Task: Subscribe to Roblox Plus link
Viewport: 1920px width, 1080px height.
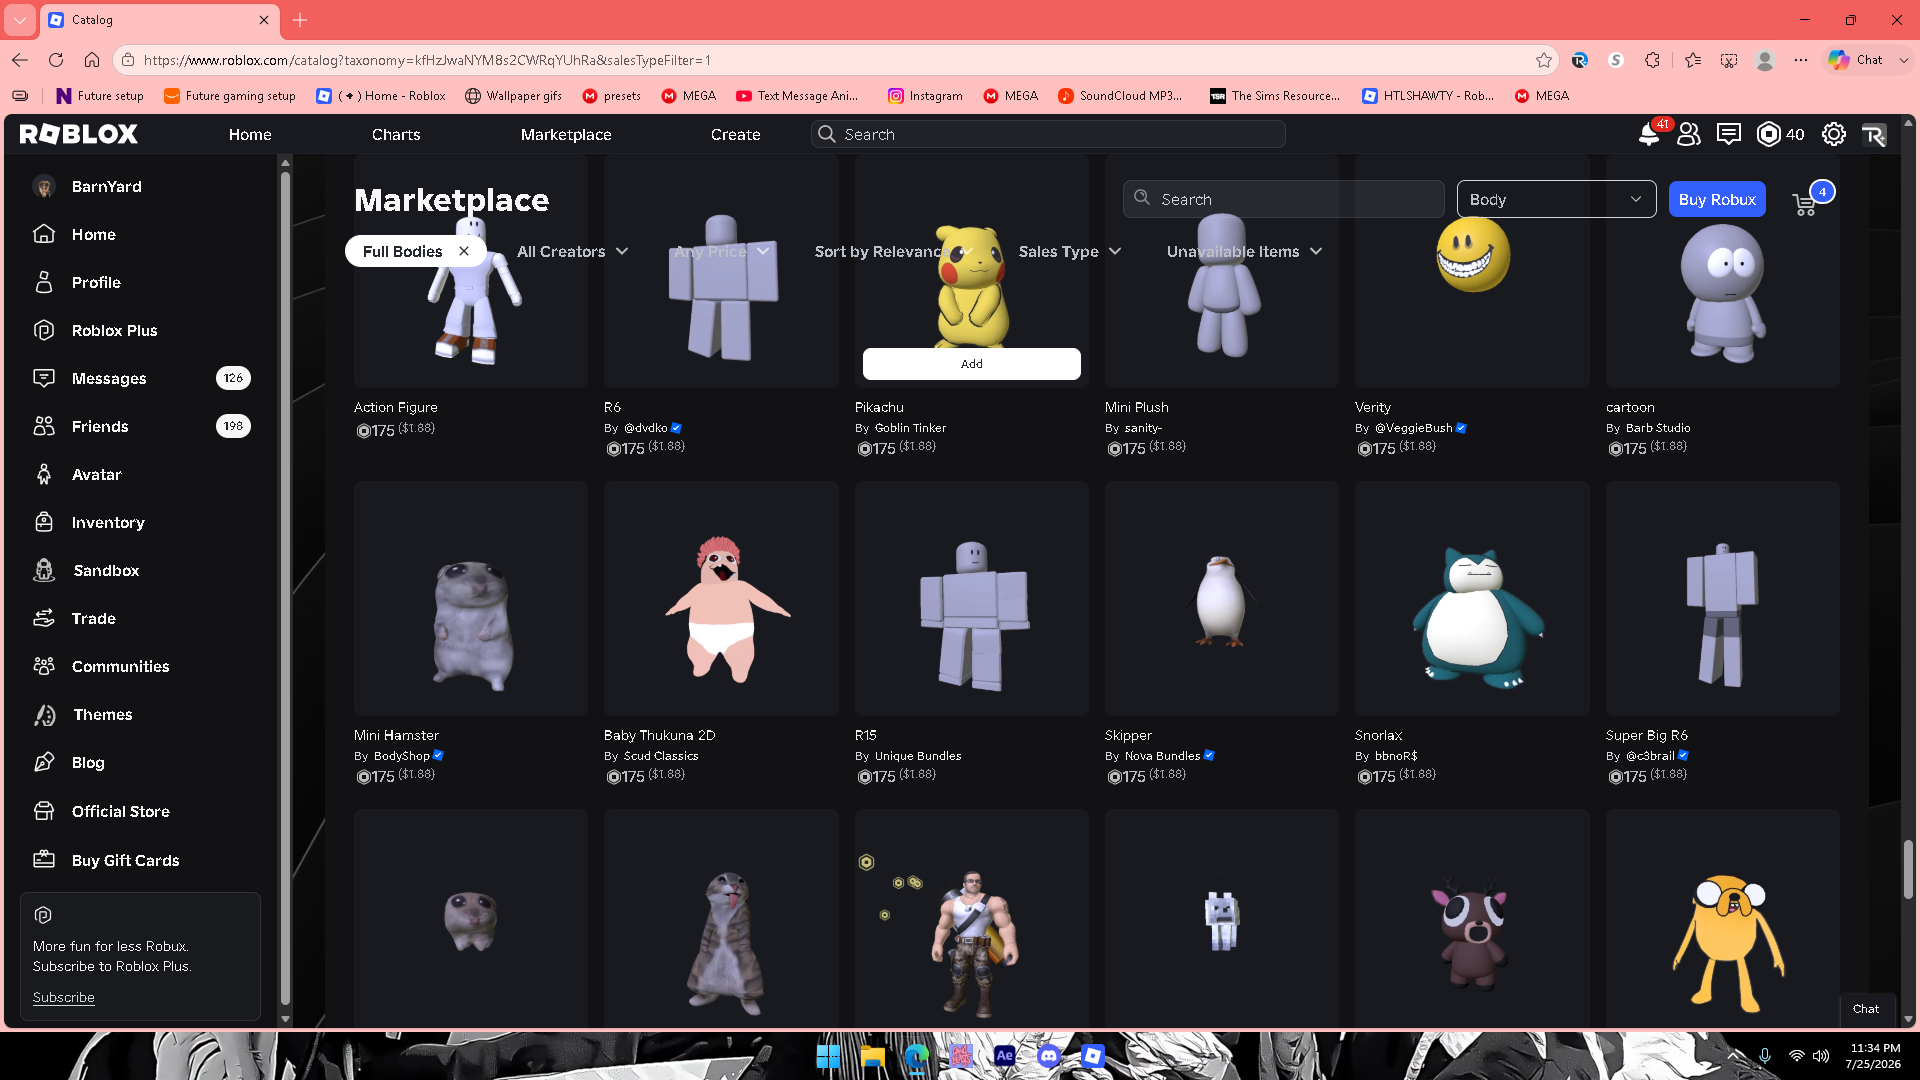Action: point(63,997)
